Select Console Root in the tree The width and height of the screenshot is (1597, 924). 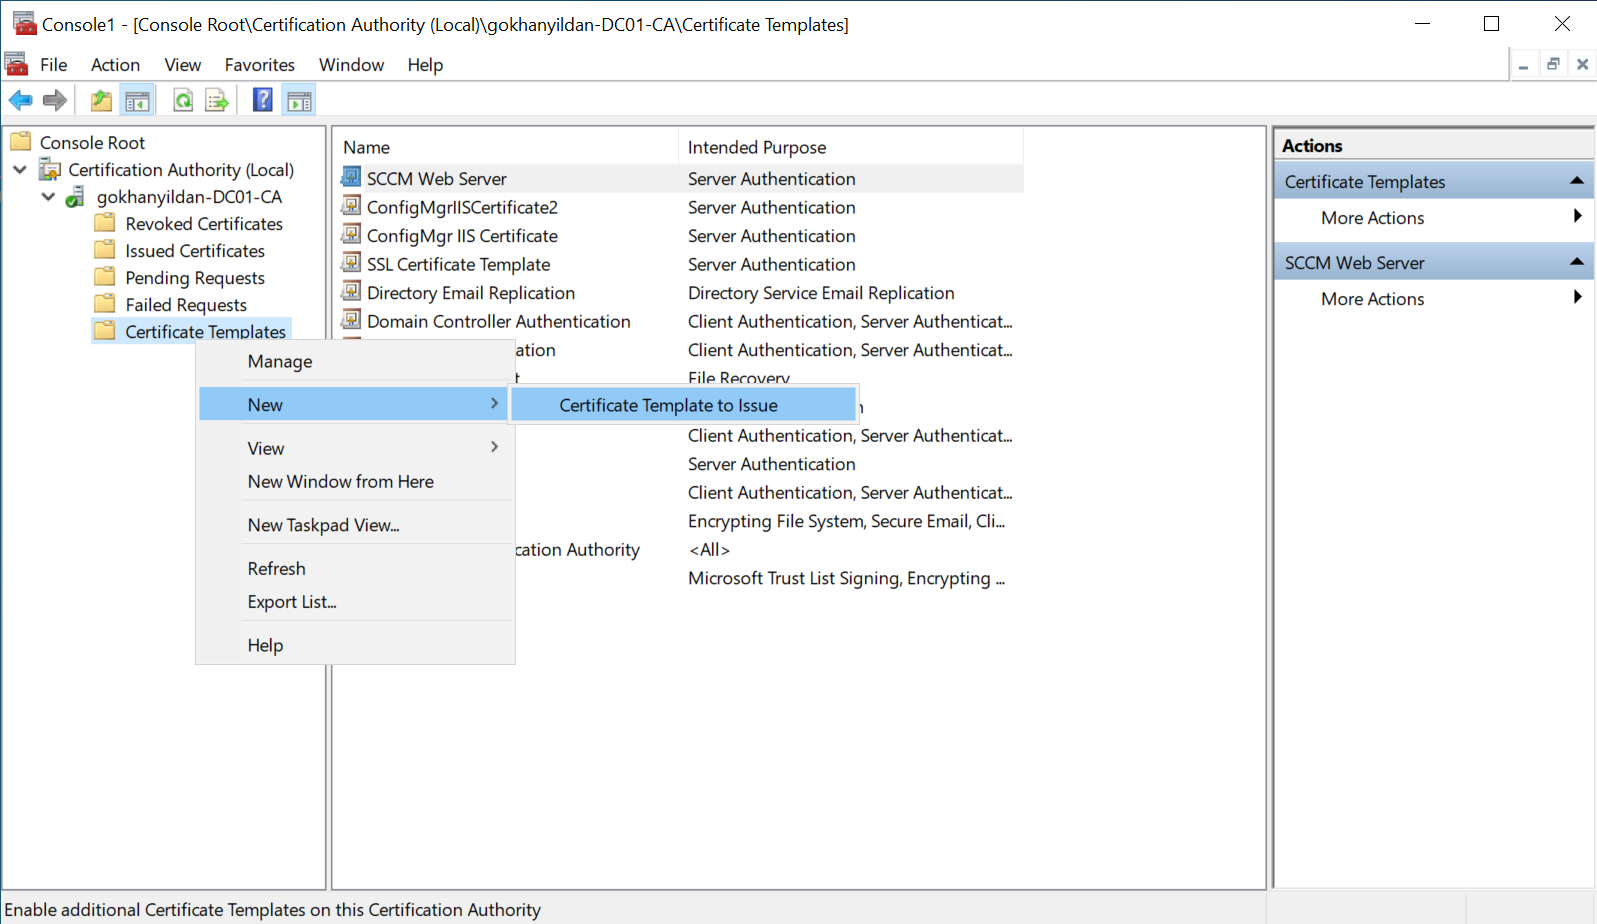pyautogui.click(x=92, y=143)
